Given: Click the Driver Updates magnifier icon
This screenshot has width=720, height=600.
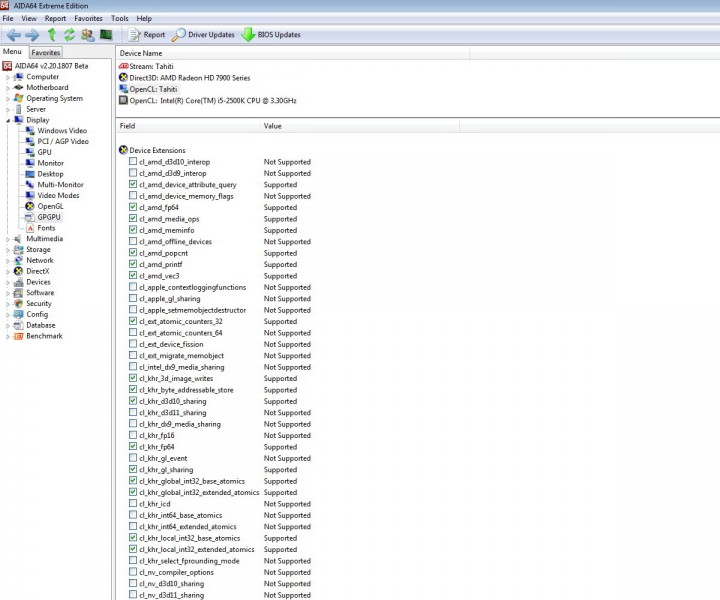Looking at the screenshot, I should pyautogui.click(x=178, y=35).
